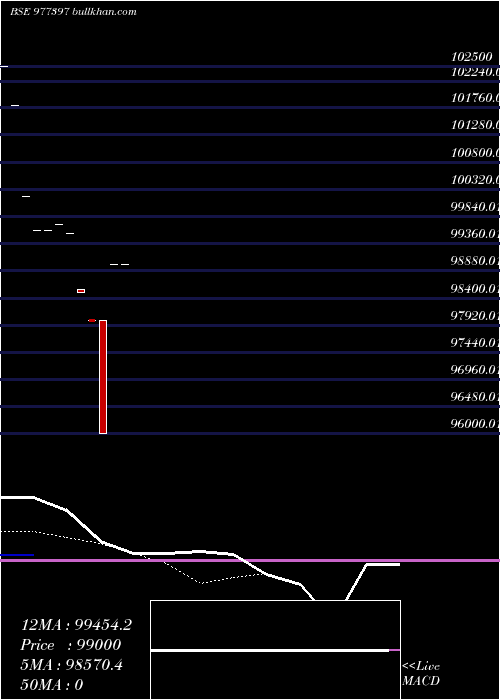Click the 98880 price axis label
Screen dimensions: 500x700
[x=475, y=261]
